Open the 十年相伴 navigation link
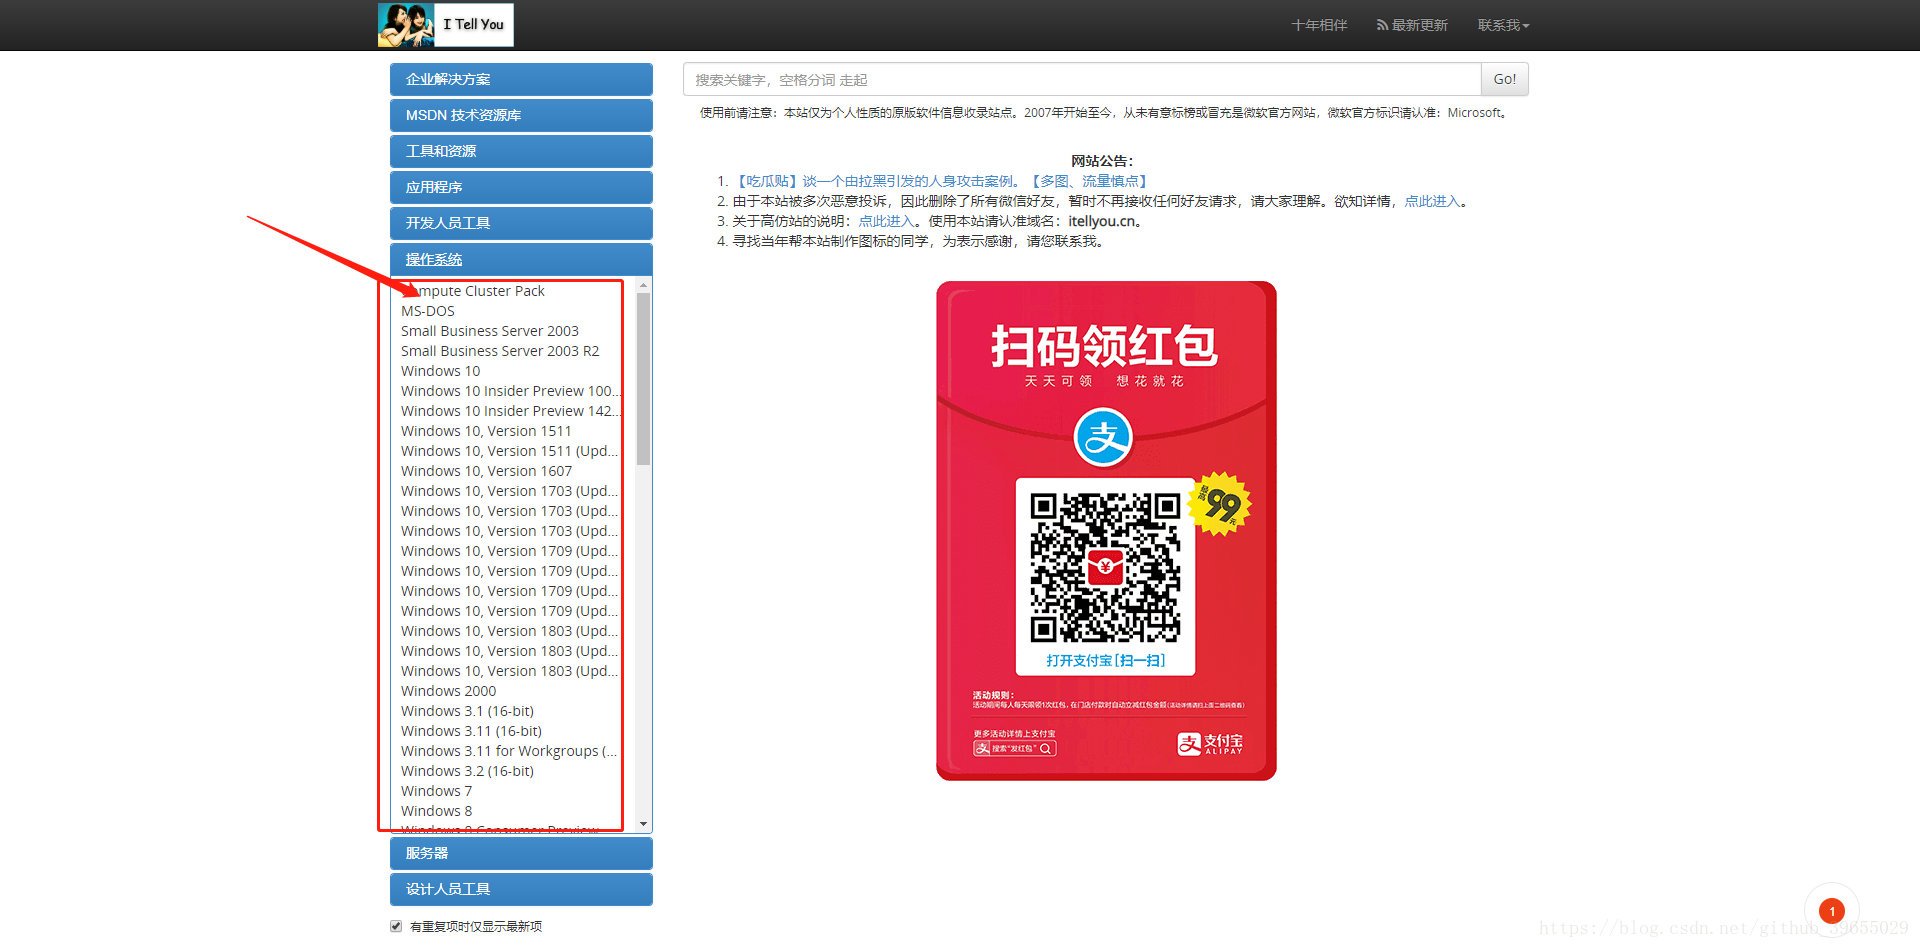The width and height of the screenshot is (1920, 948). click(1319, 25)
